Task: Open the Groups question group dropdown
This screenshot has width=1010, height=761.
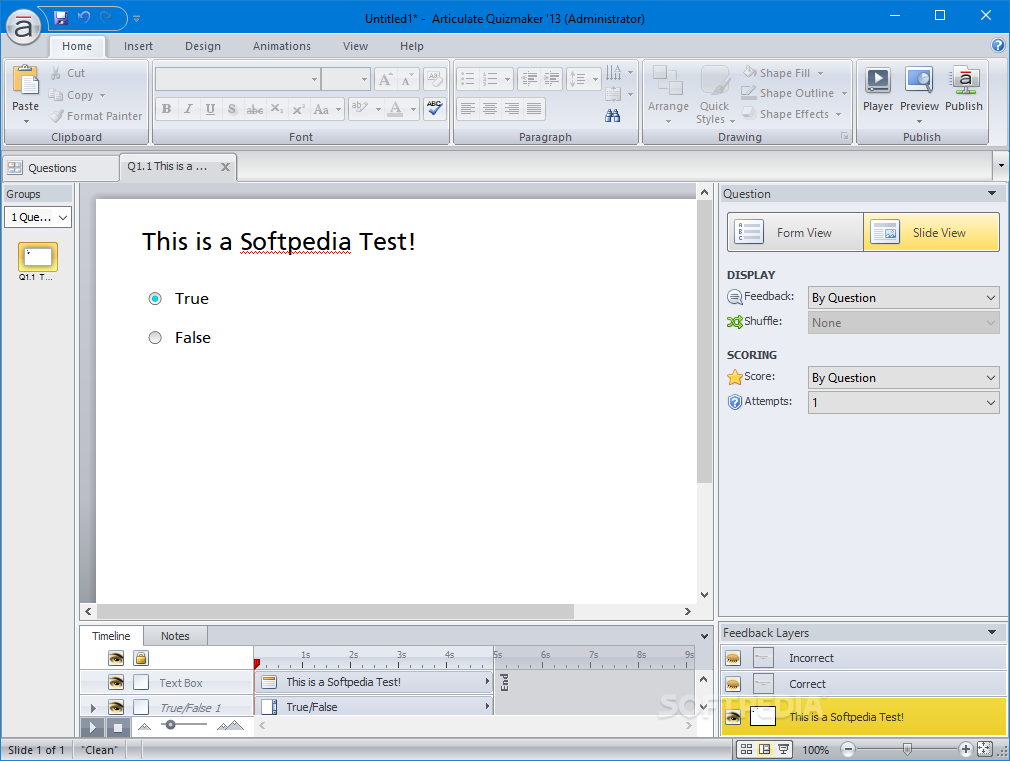Action: pyautogui.click(x=38, y=217)
